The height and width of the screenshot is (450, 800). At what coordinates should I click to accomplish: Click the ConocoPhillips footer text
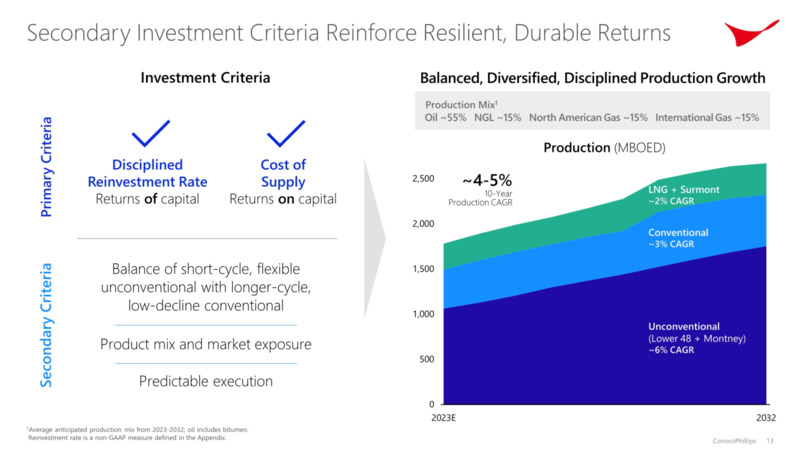[x=734, y=441]
